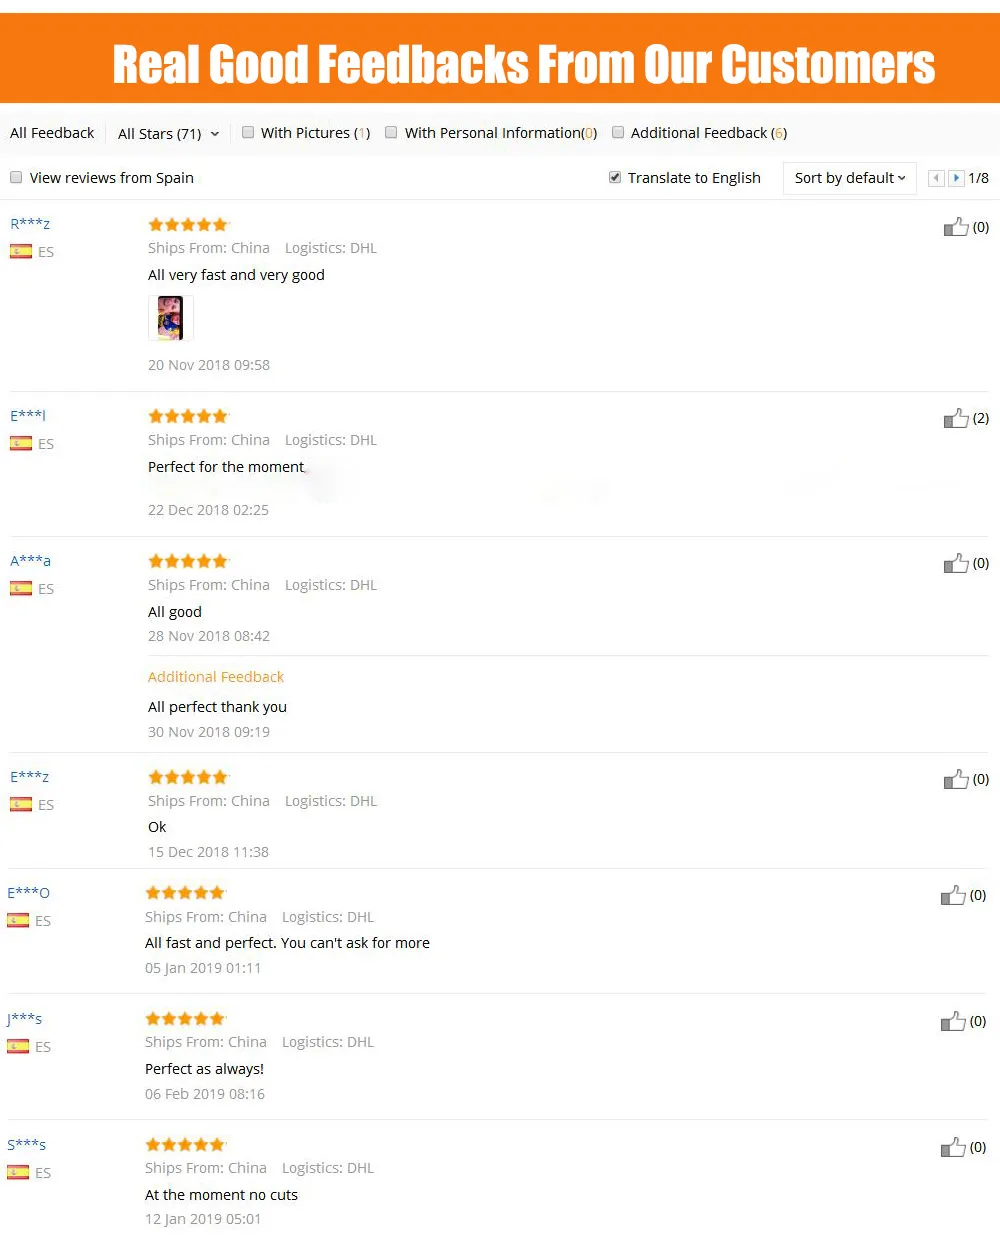
Task: Open the Sort by default dropdown
Action: 850,178
